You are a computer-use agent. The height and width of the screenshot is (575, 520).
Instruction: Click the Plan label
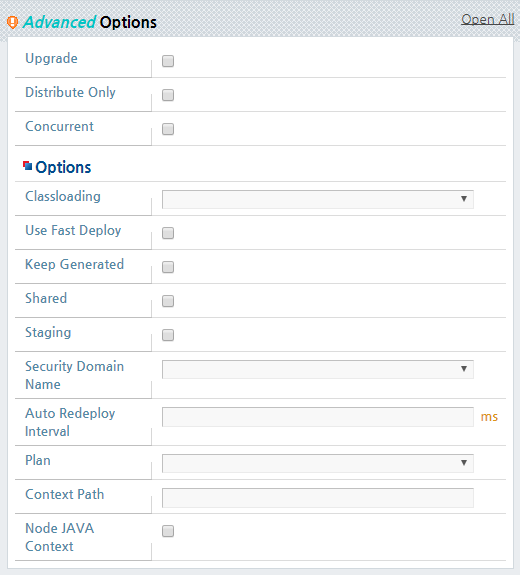coord(38,460)
